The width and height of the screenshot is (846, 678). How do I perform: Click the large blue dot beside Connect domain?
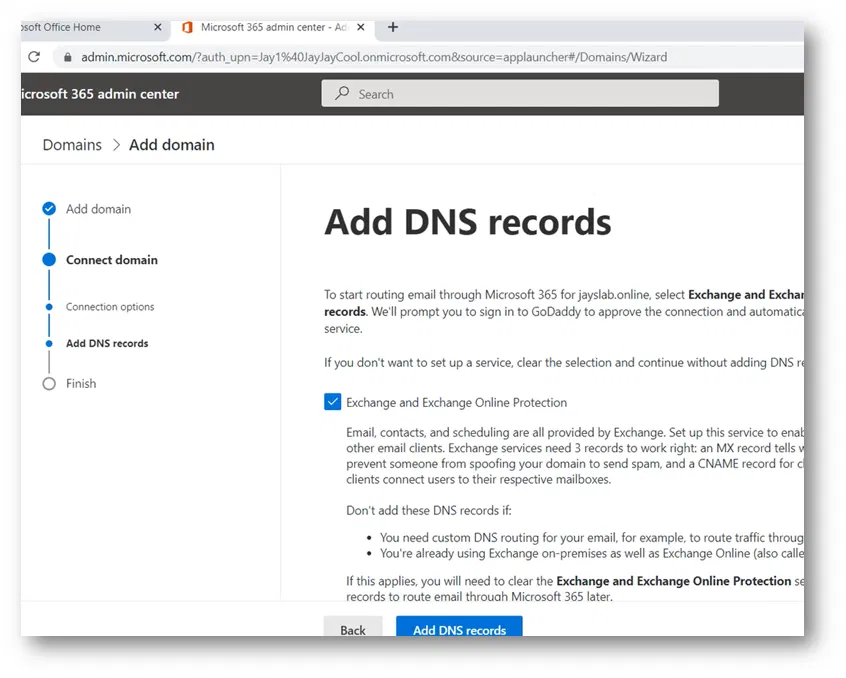[49, 260]
